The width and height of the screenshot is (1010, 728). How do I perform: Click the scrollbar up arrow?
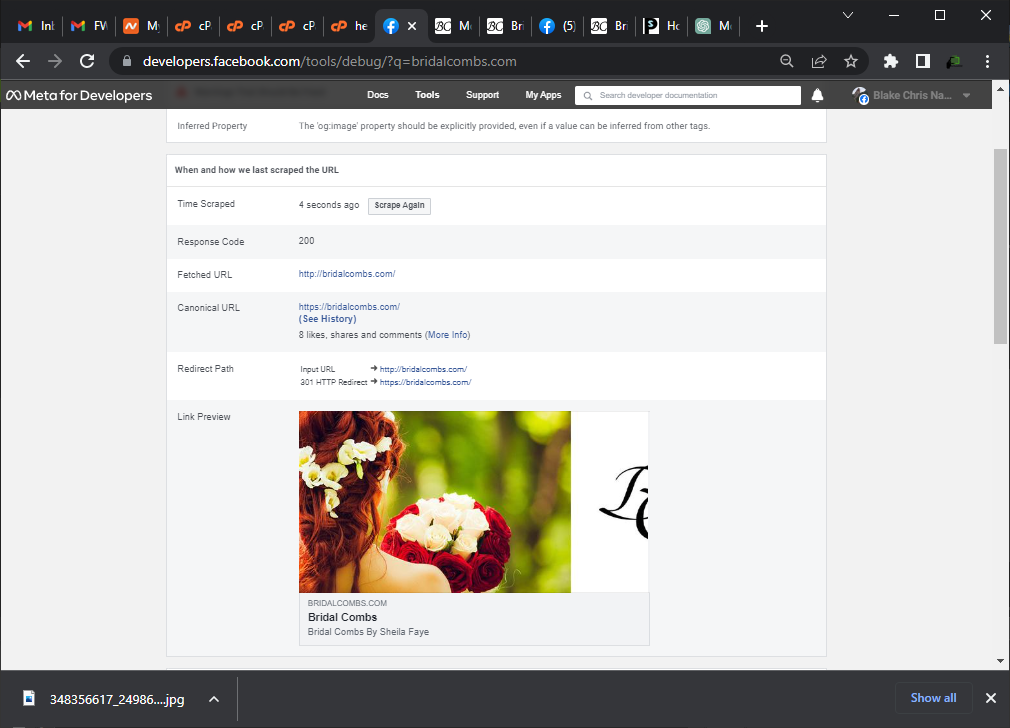click(x=1000, y=89)
